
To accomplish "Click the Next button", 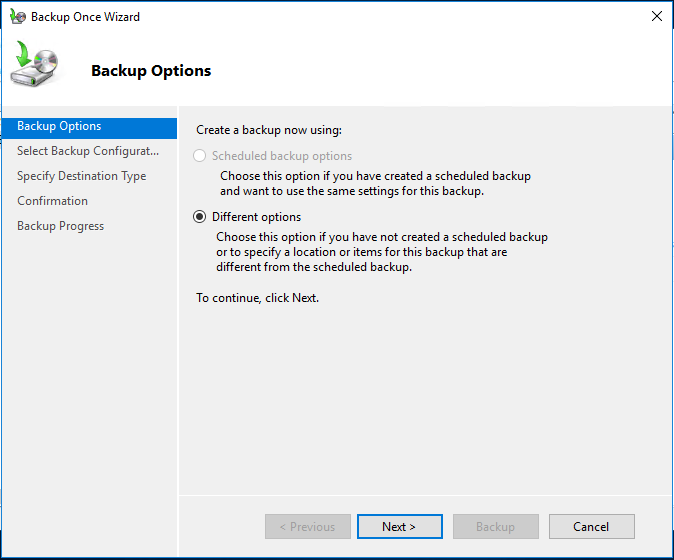I will 400,526.
